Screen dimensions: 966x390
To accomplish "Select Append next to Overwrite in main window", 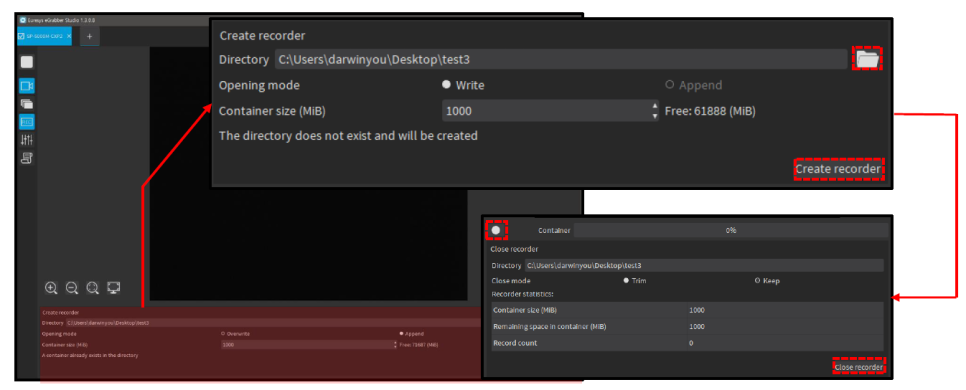I will coord(411,333).
